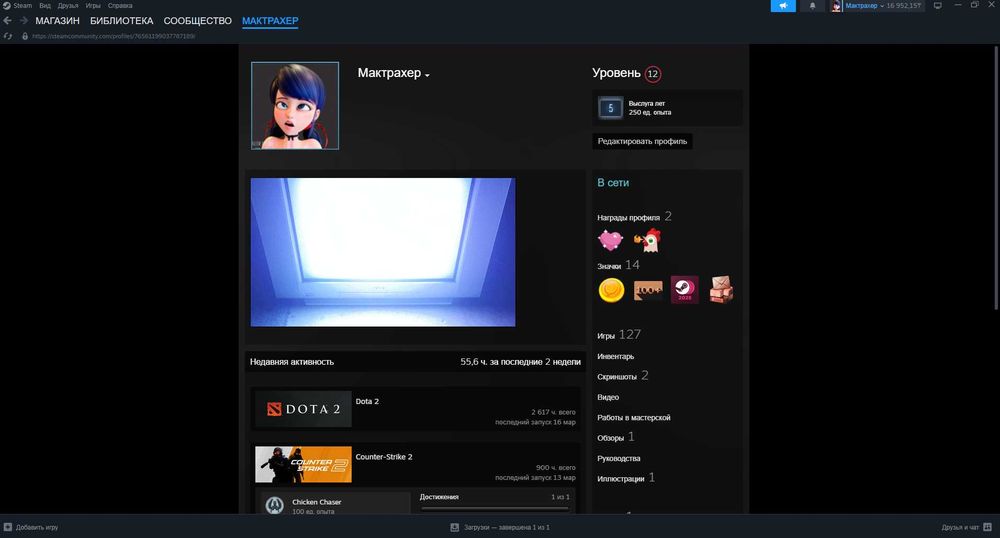Click the Chicken Chaser badge icon
Screen dimensions: 1000x538
click(x=275, y=505)
